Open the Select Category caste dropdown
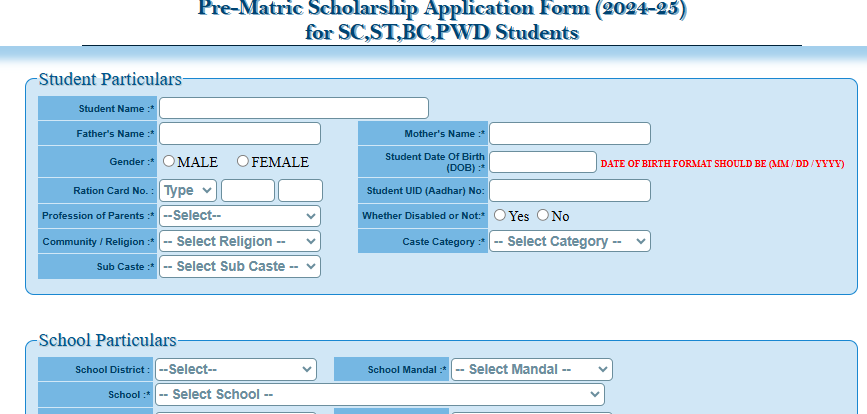This screenshot has height=414, width=867. coord(570,241)
